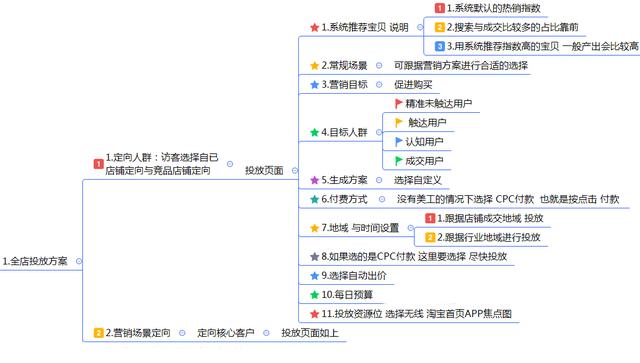The height and width of the screenshot is (363, 640).
Task: Collapse the 5.生成方案 node
Action: (x=379, y=180)
